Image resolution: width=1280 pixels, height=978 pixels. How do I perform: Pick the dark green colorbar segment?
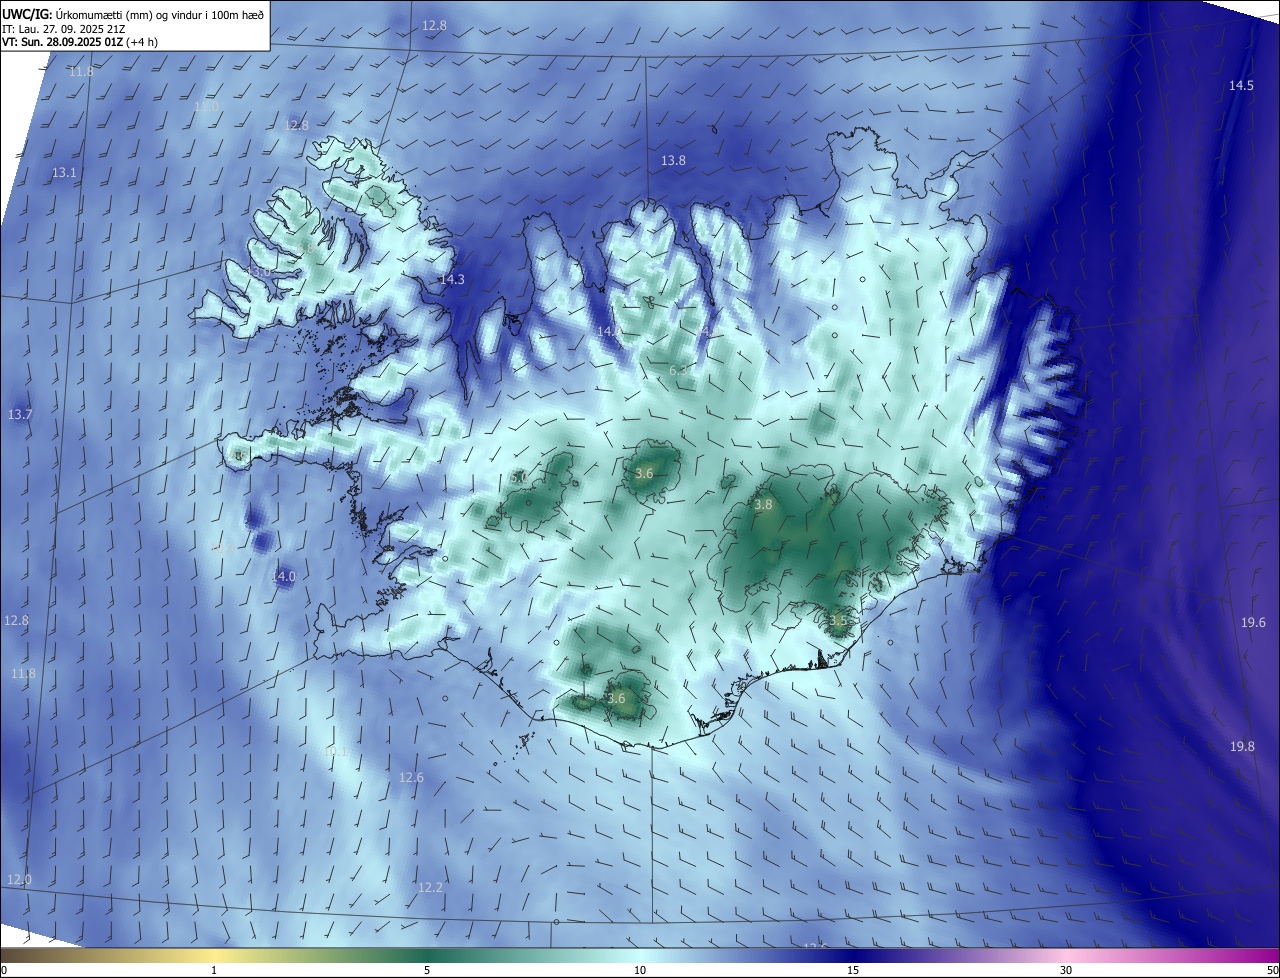point(427,955)
